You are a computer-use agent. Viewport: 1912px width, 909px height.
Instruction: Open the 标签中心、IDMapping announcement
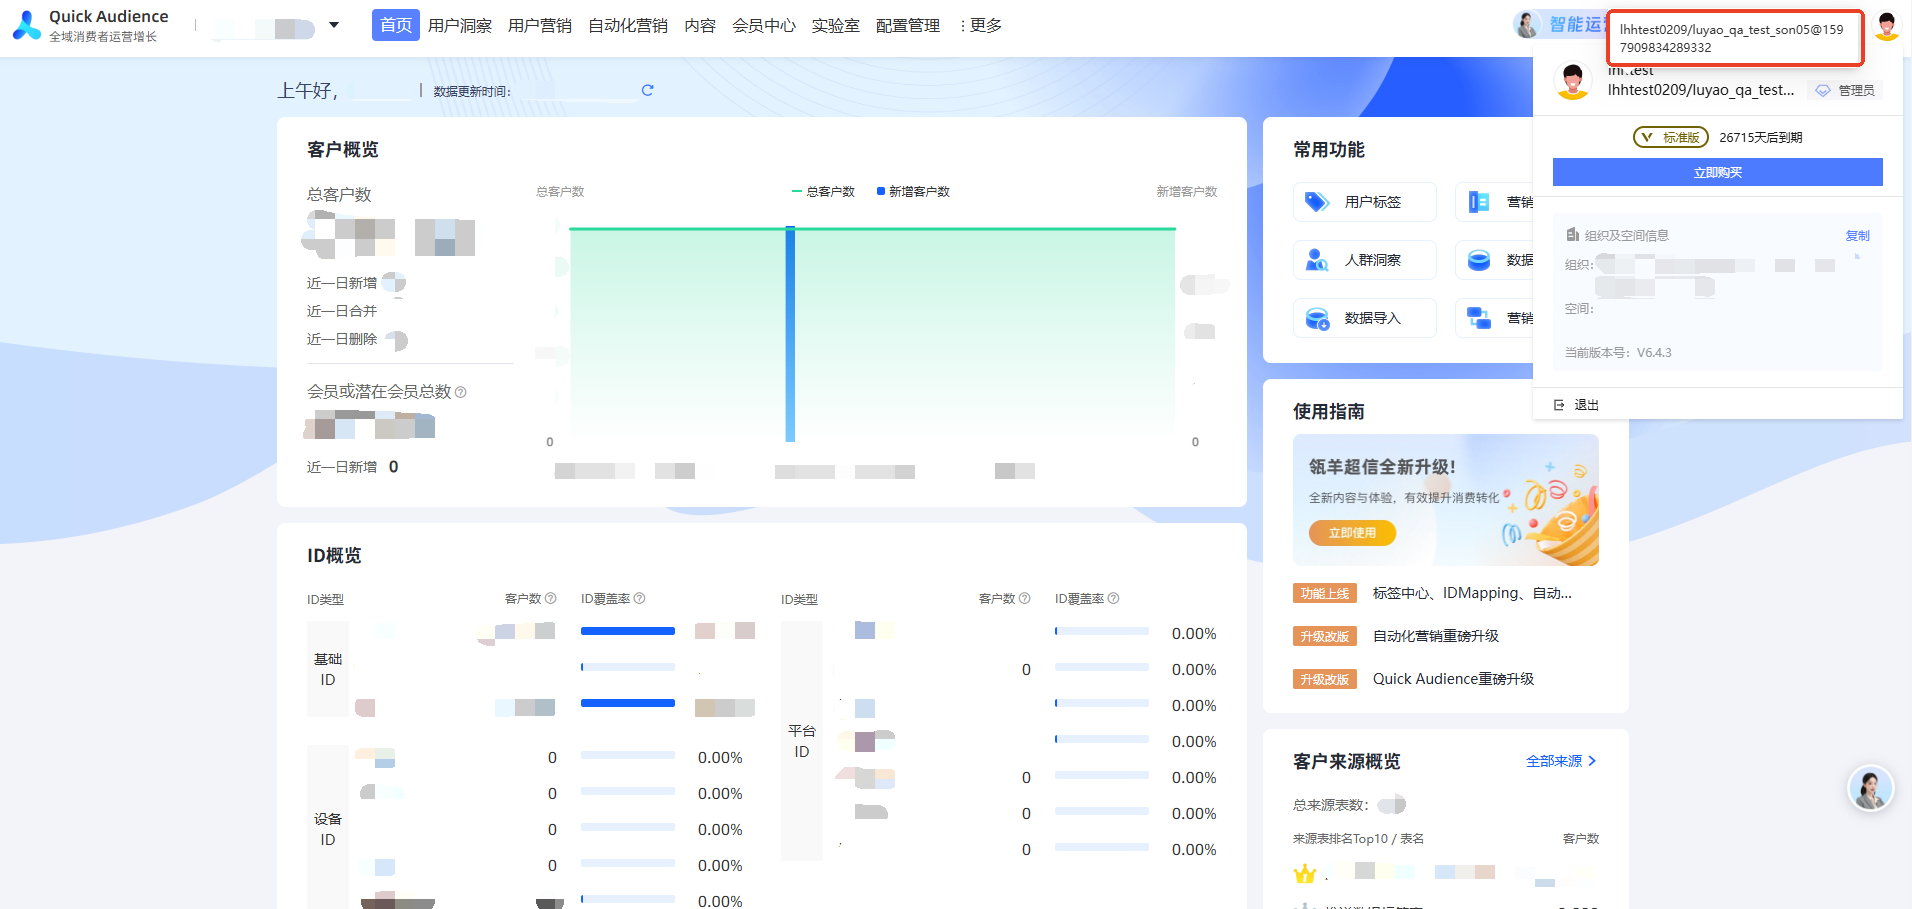click(x=1472, y=593)
